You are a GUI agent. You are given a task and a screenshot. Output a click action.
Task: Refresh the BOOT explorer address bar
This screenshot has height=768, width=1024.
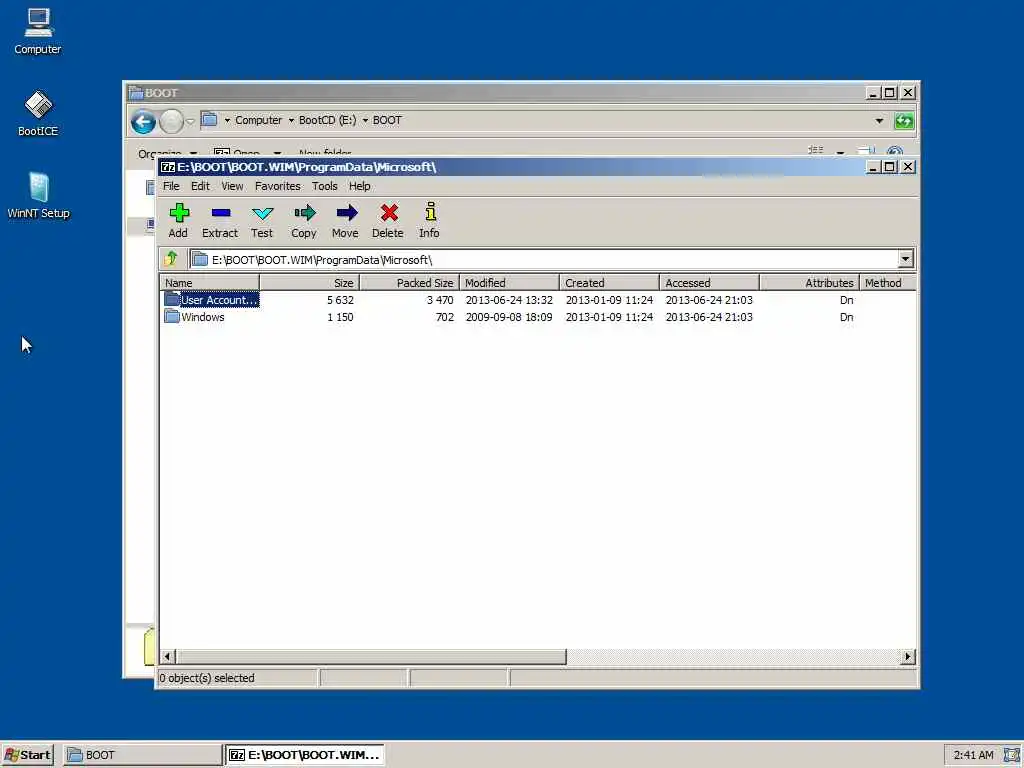pos(904,121)
